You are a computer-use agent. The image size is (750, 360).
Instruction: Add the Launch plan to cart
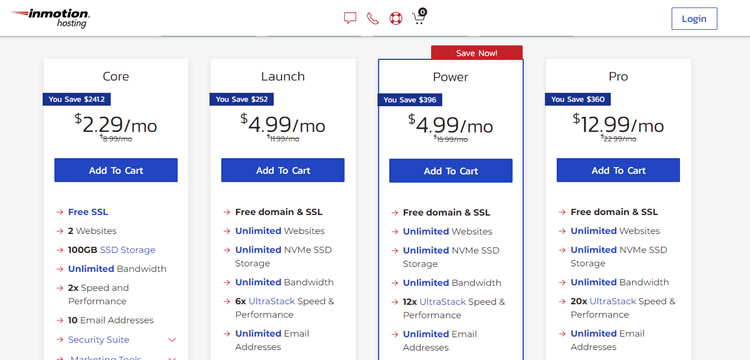point(283,170)
